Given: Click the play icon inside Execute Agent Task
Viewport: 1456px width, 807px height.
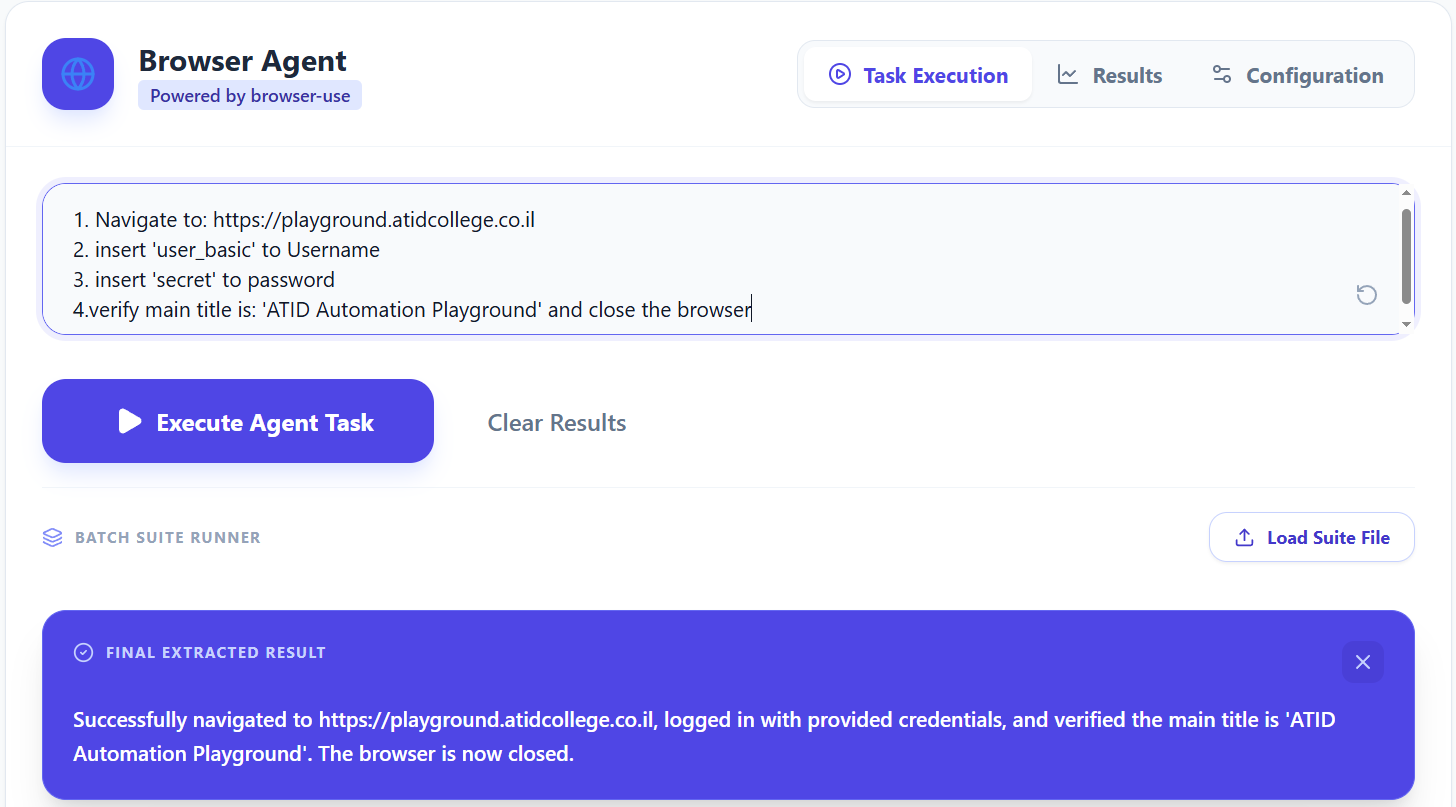Looking at the screenshot, I should pos(129,421).
